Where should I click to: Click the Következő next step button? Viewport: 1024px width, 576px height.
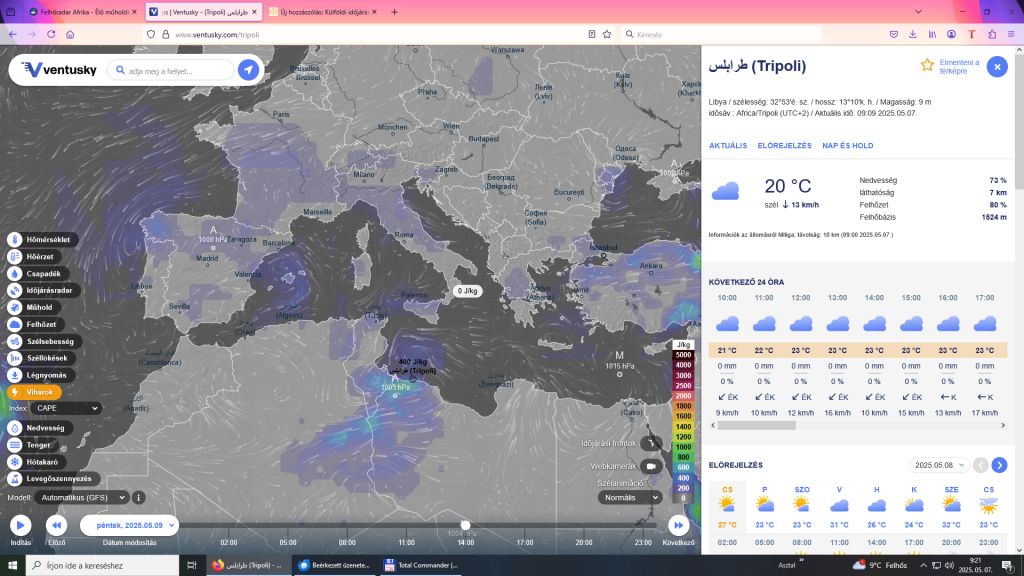click(x=679, y=525)
